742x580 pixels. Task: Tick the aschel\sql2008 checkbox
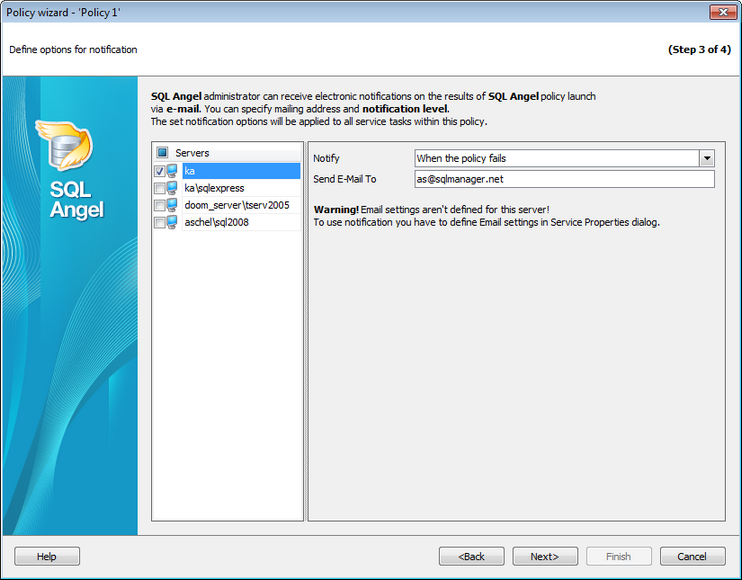159,222
